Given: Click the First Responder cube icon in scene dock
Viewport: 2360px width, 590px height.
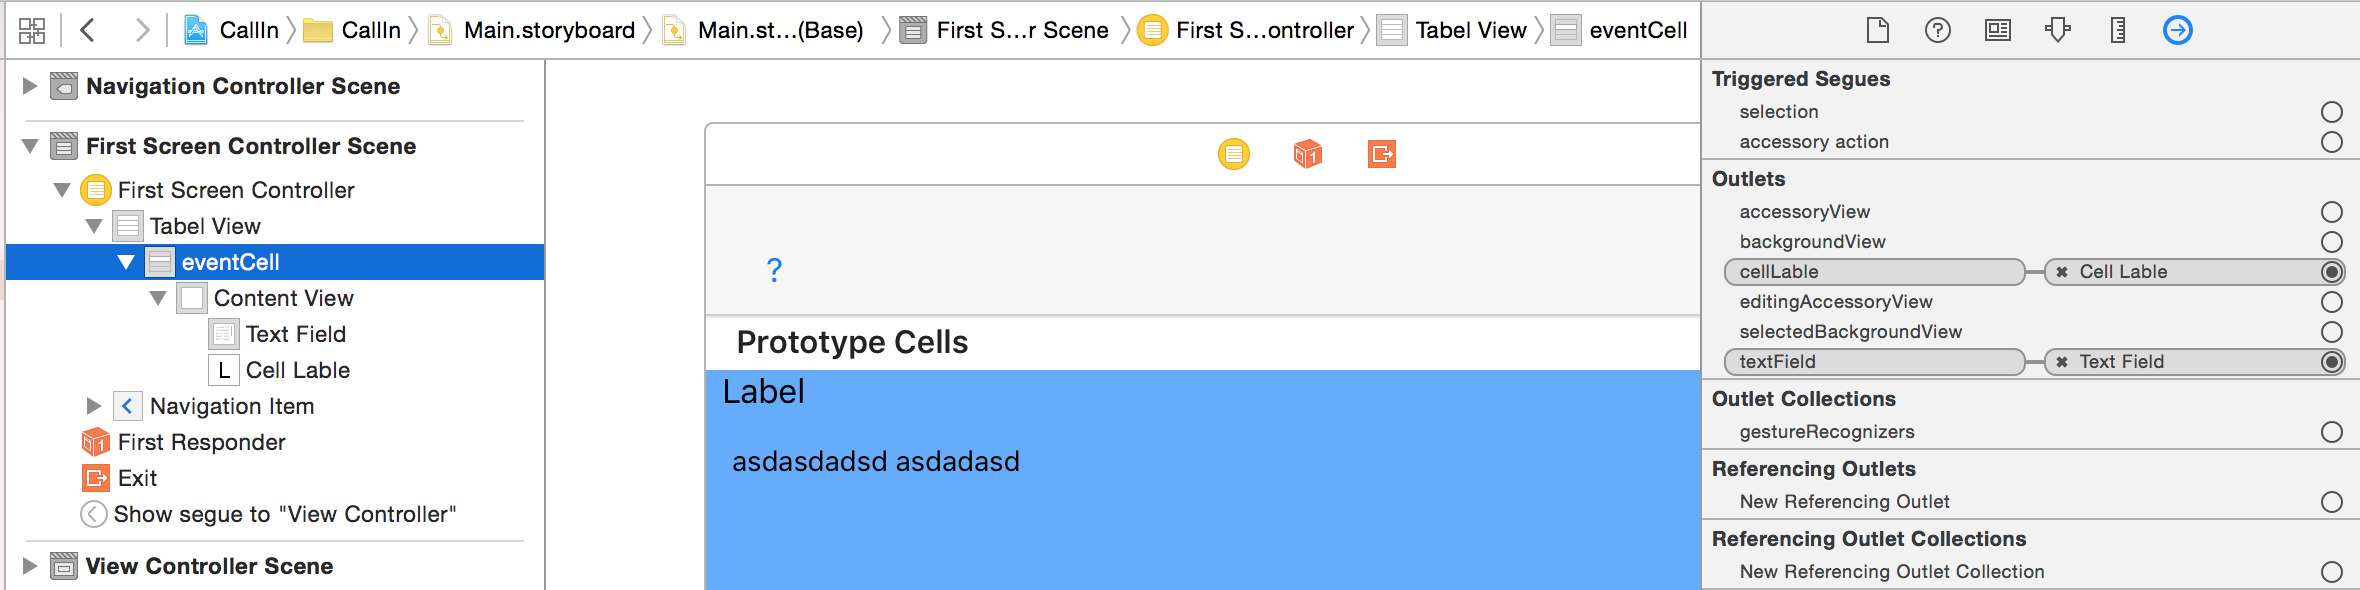Looking at the screenshot, I should point(1307,154).
